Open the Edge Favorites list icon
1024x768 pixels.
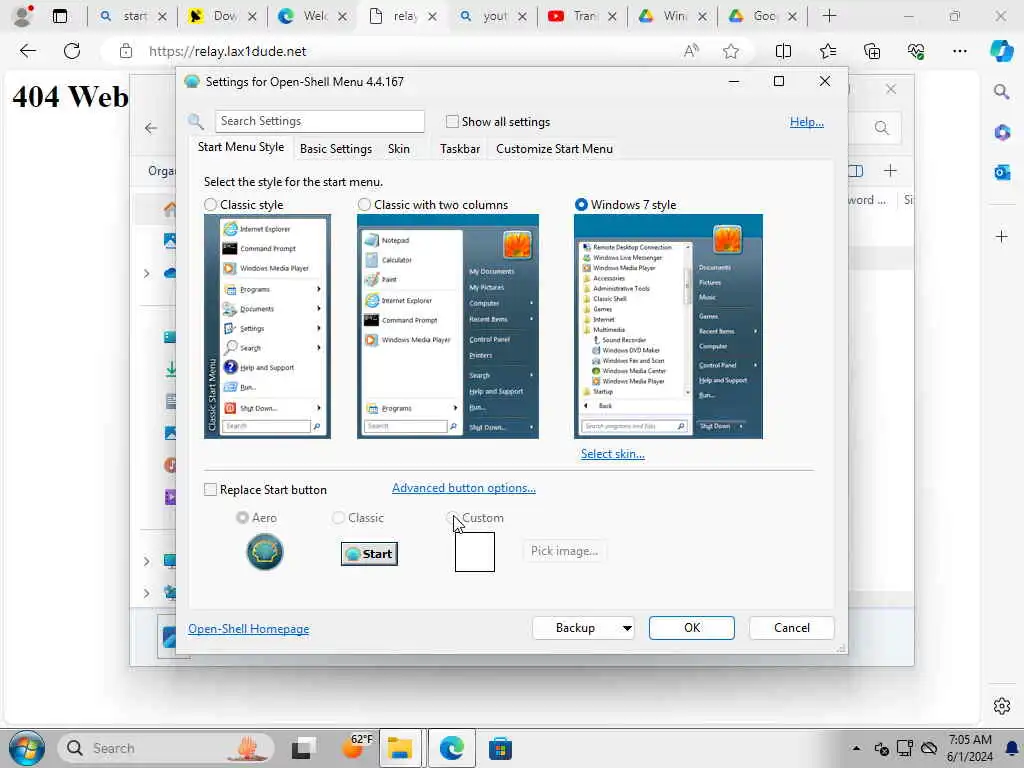click(x=827, y=51)
